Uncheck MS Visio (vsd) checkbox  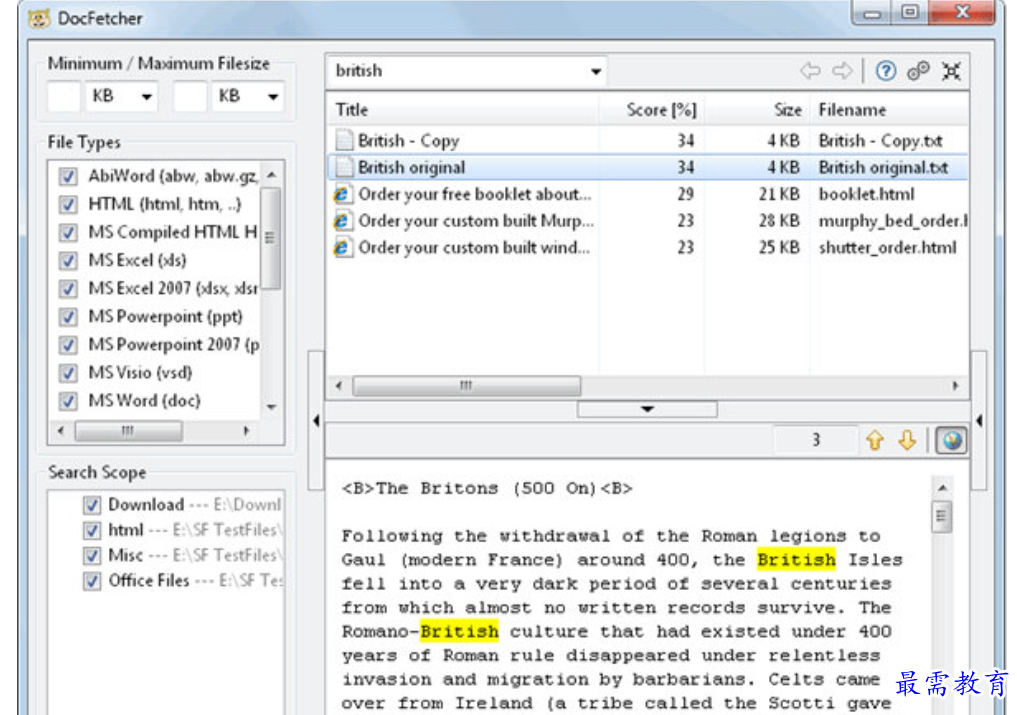(68, 373)
